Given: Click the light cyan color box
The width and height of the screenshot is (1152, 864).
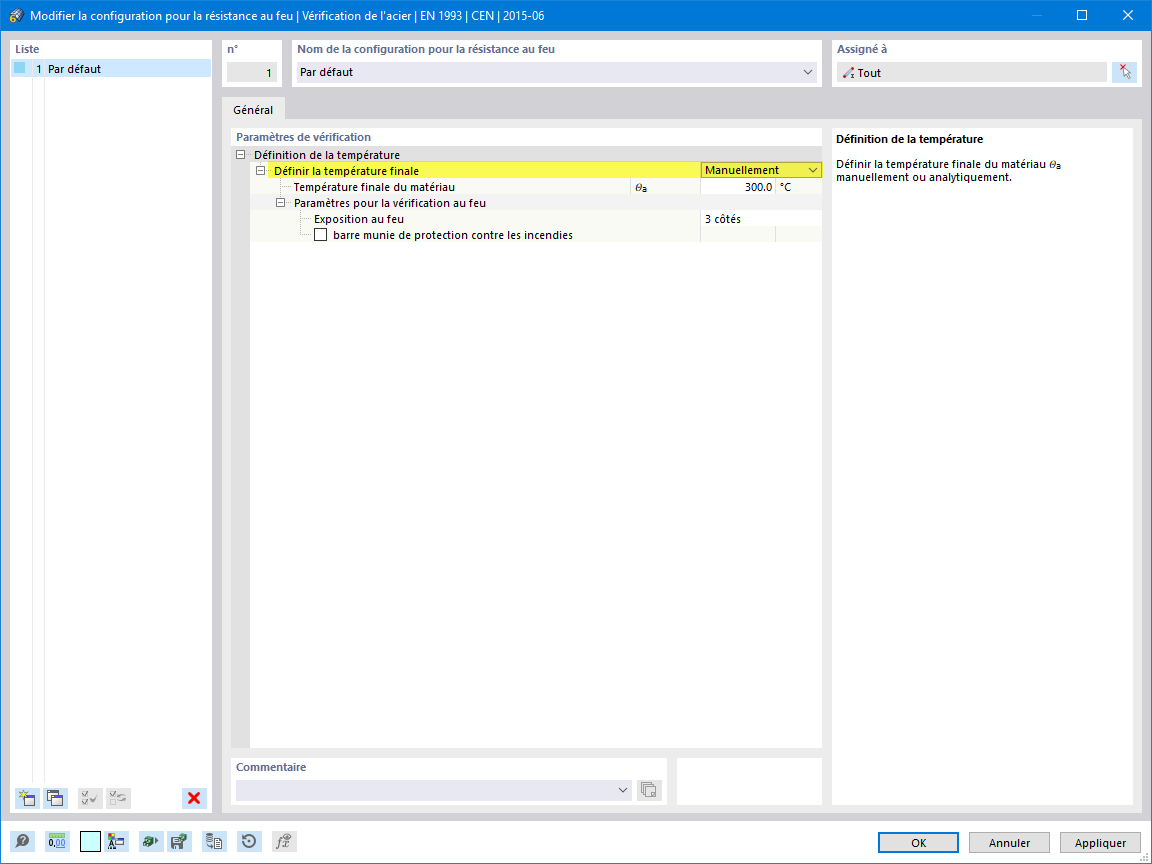Looking at the screenshot, I should [90, 841].
